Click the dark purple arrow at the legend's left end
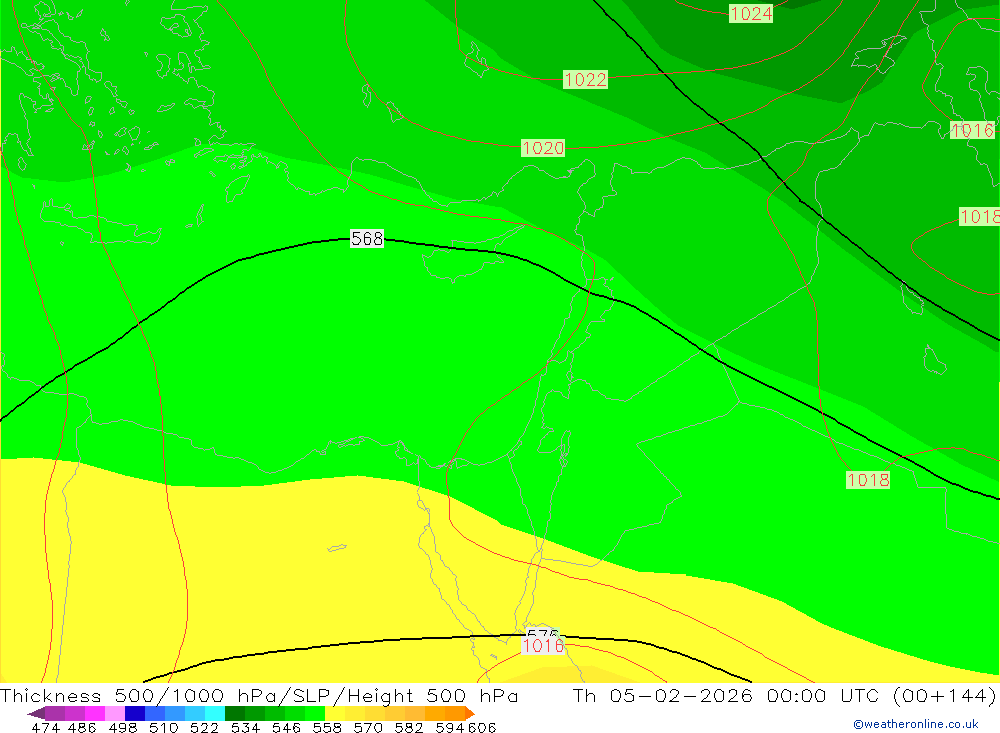 click(36, 713)
